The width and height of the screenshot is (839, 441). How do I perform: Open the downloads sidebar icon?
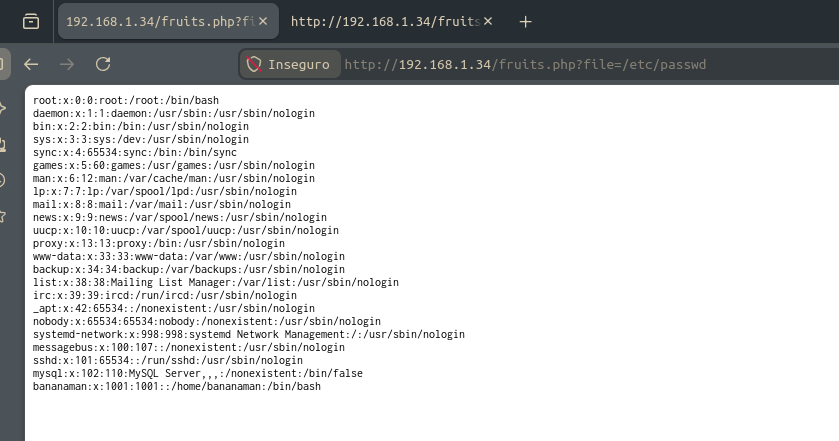pyautogui.click(x=2, y=145)
